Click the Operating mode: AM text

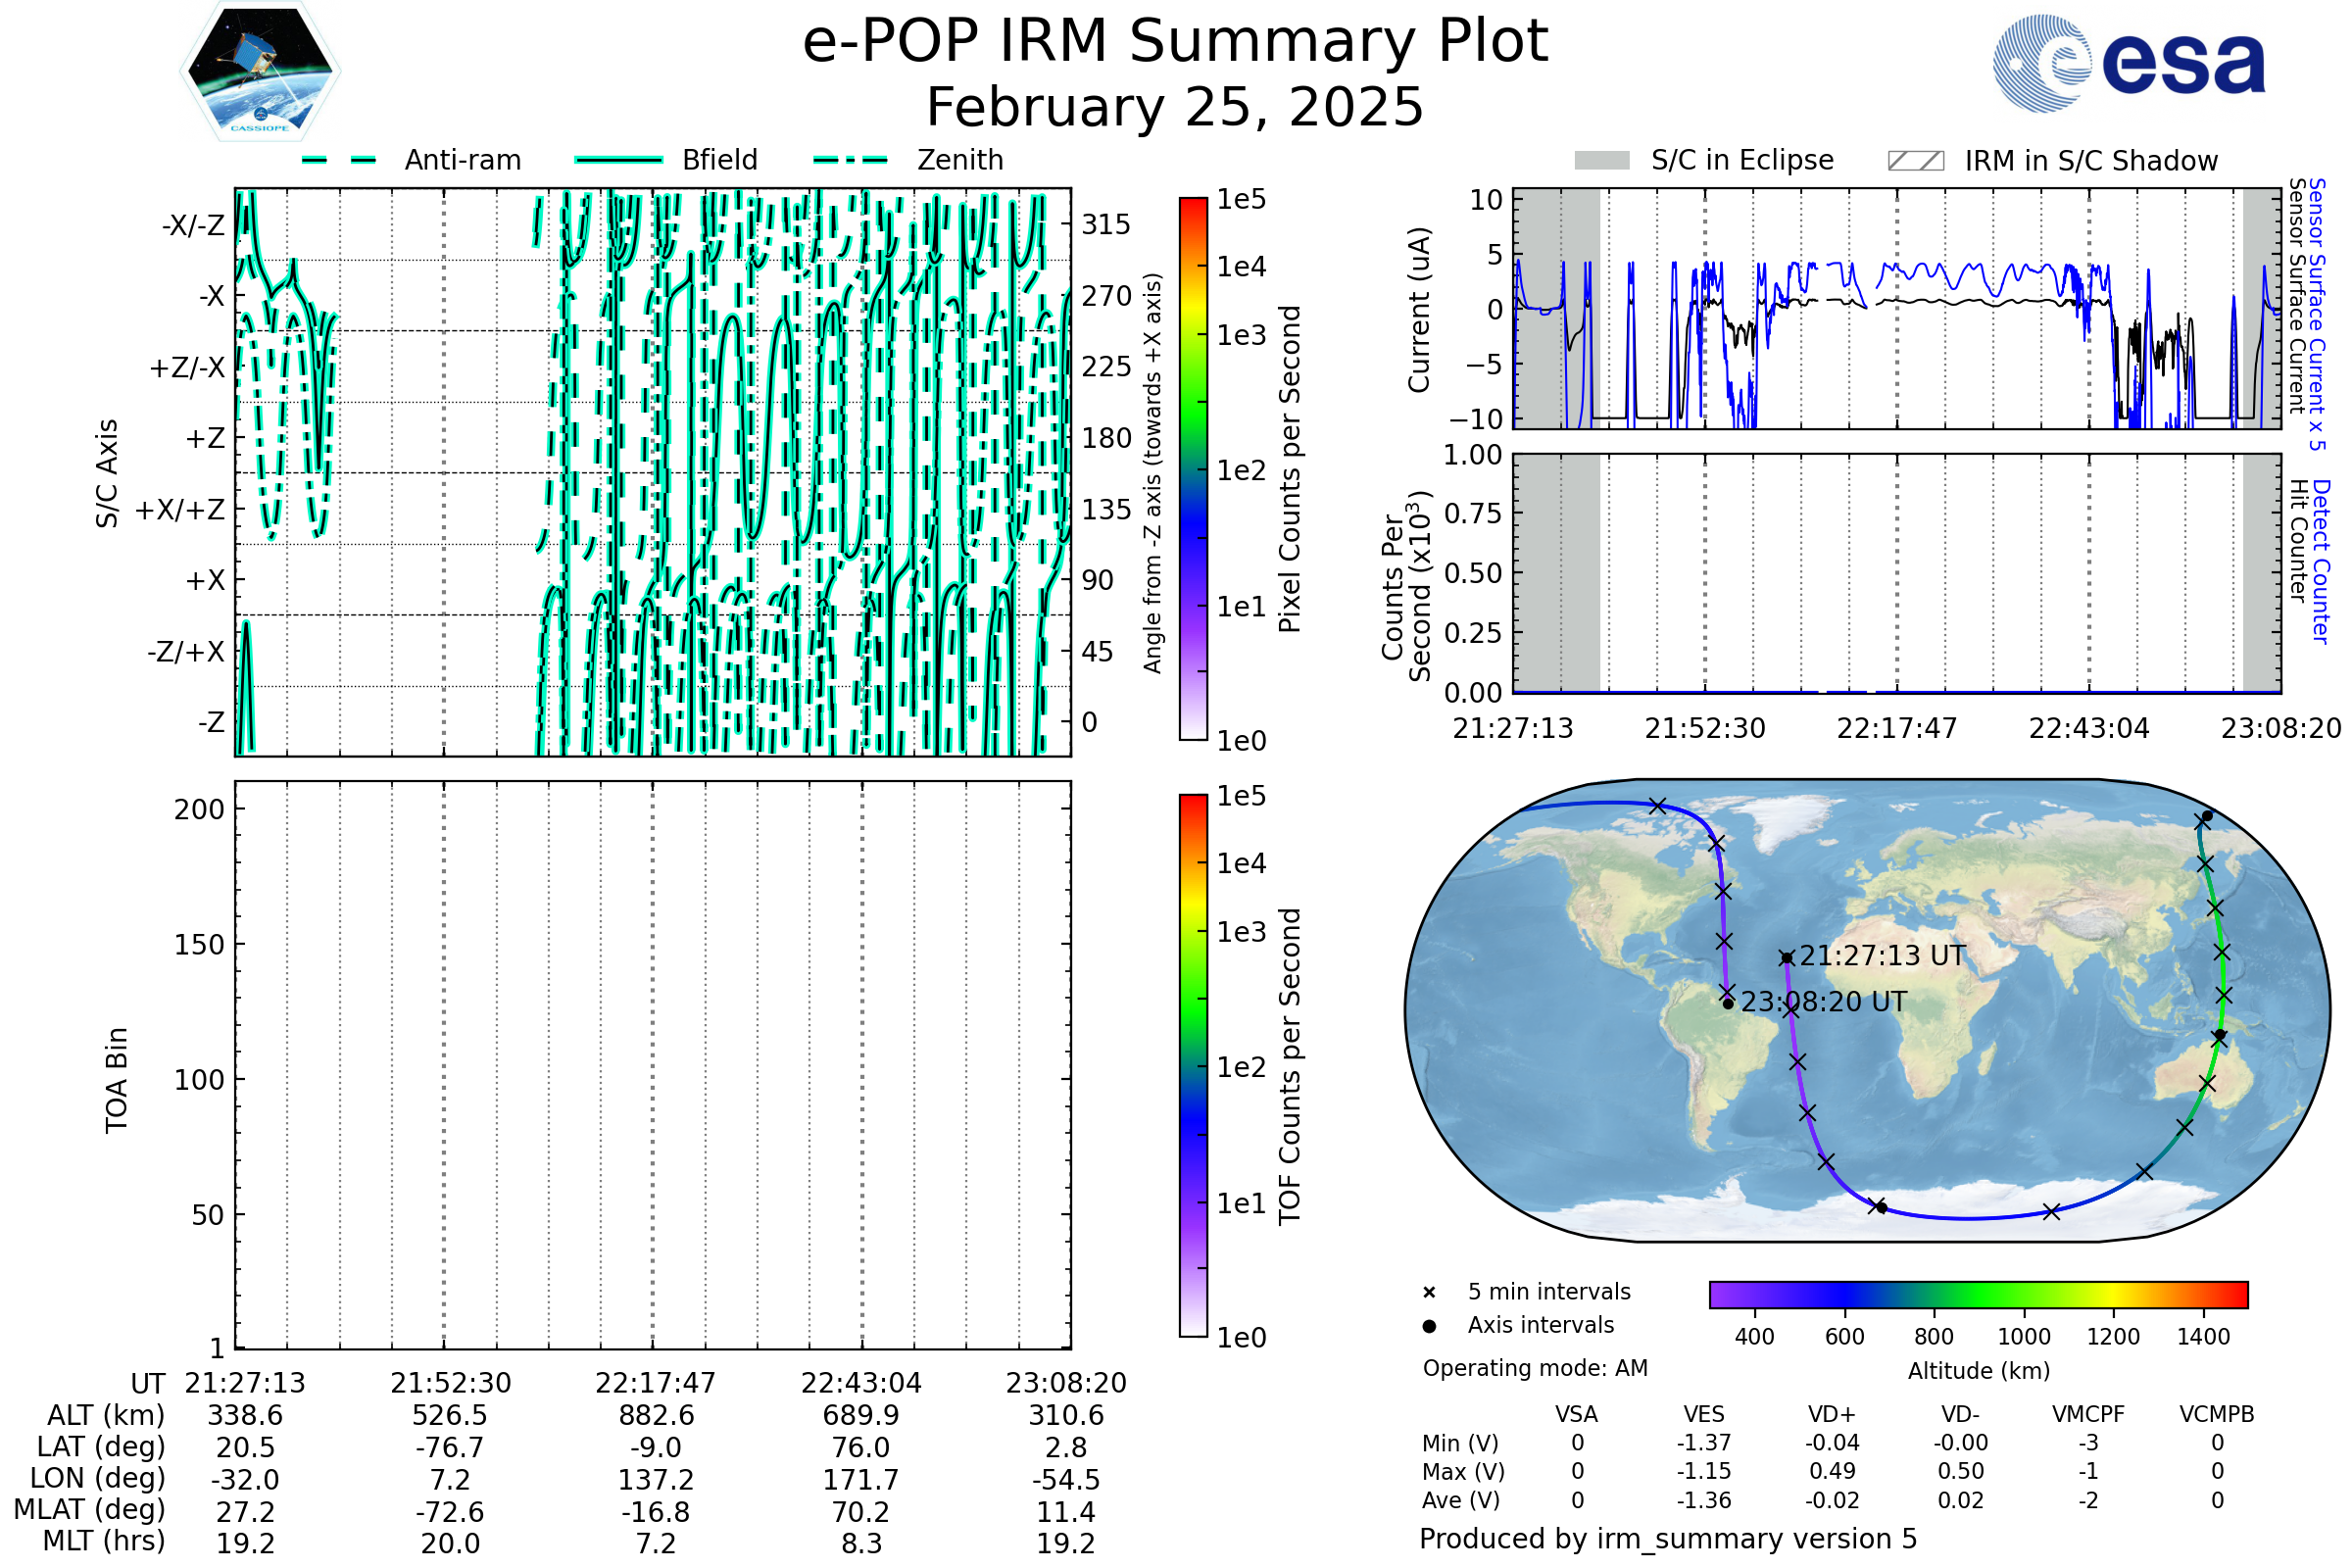pyautogui.click(x=1535, y=1368)
